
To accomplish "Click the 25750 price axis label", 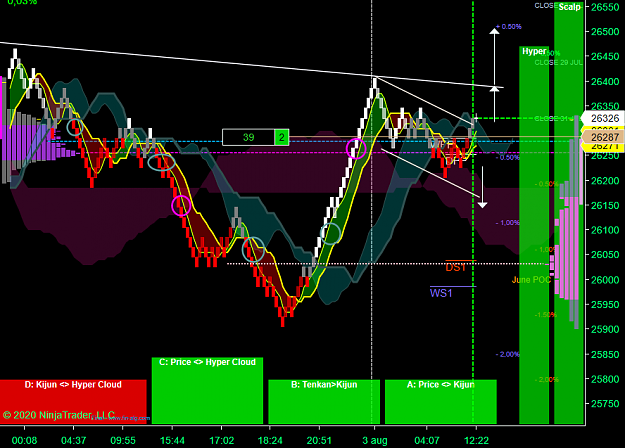I will coord(605,404).
